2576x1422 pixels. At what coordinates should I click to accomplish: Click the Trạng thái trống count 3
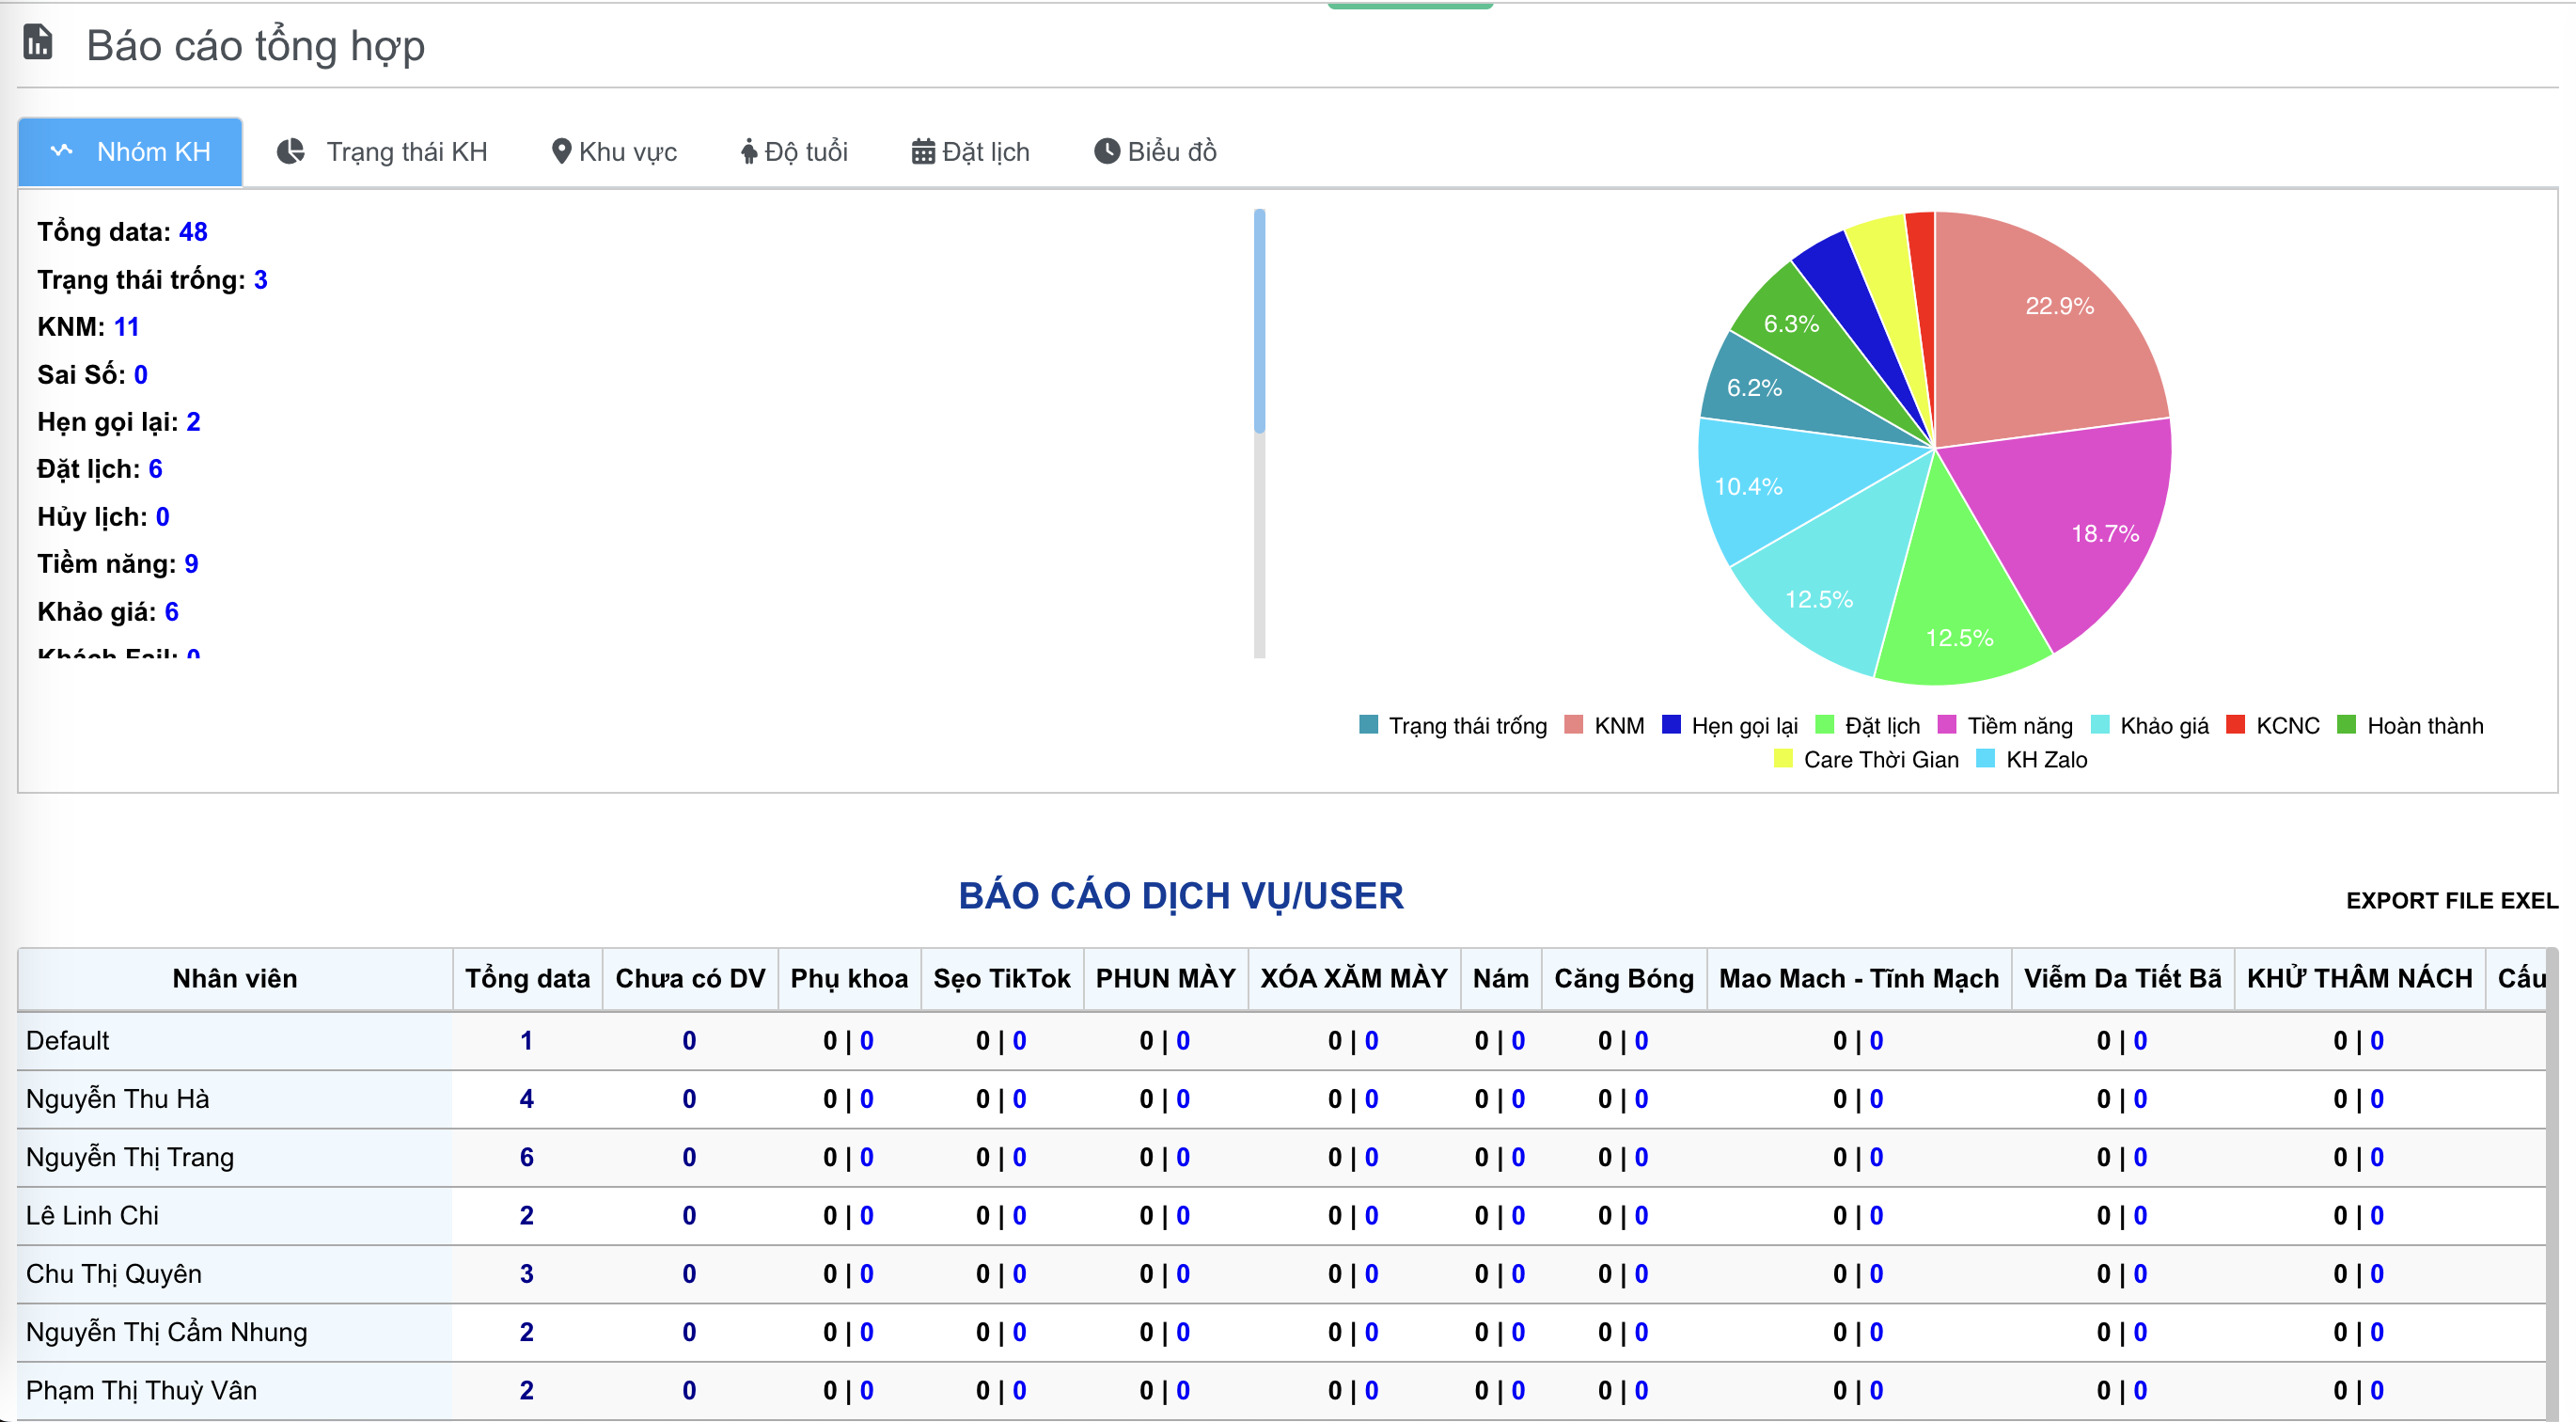(x=260, y=279)
